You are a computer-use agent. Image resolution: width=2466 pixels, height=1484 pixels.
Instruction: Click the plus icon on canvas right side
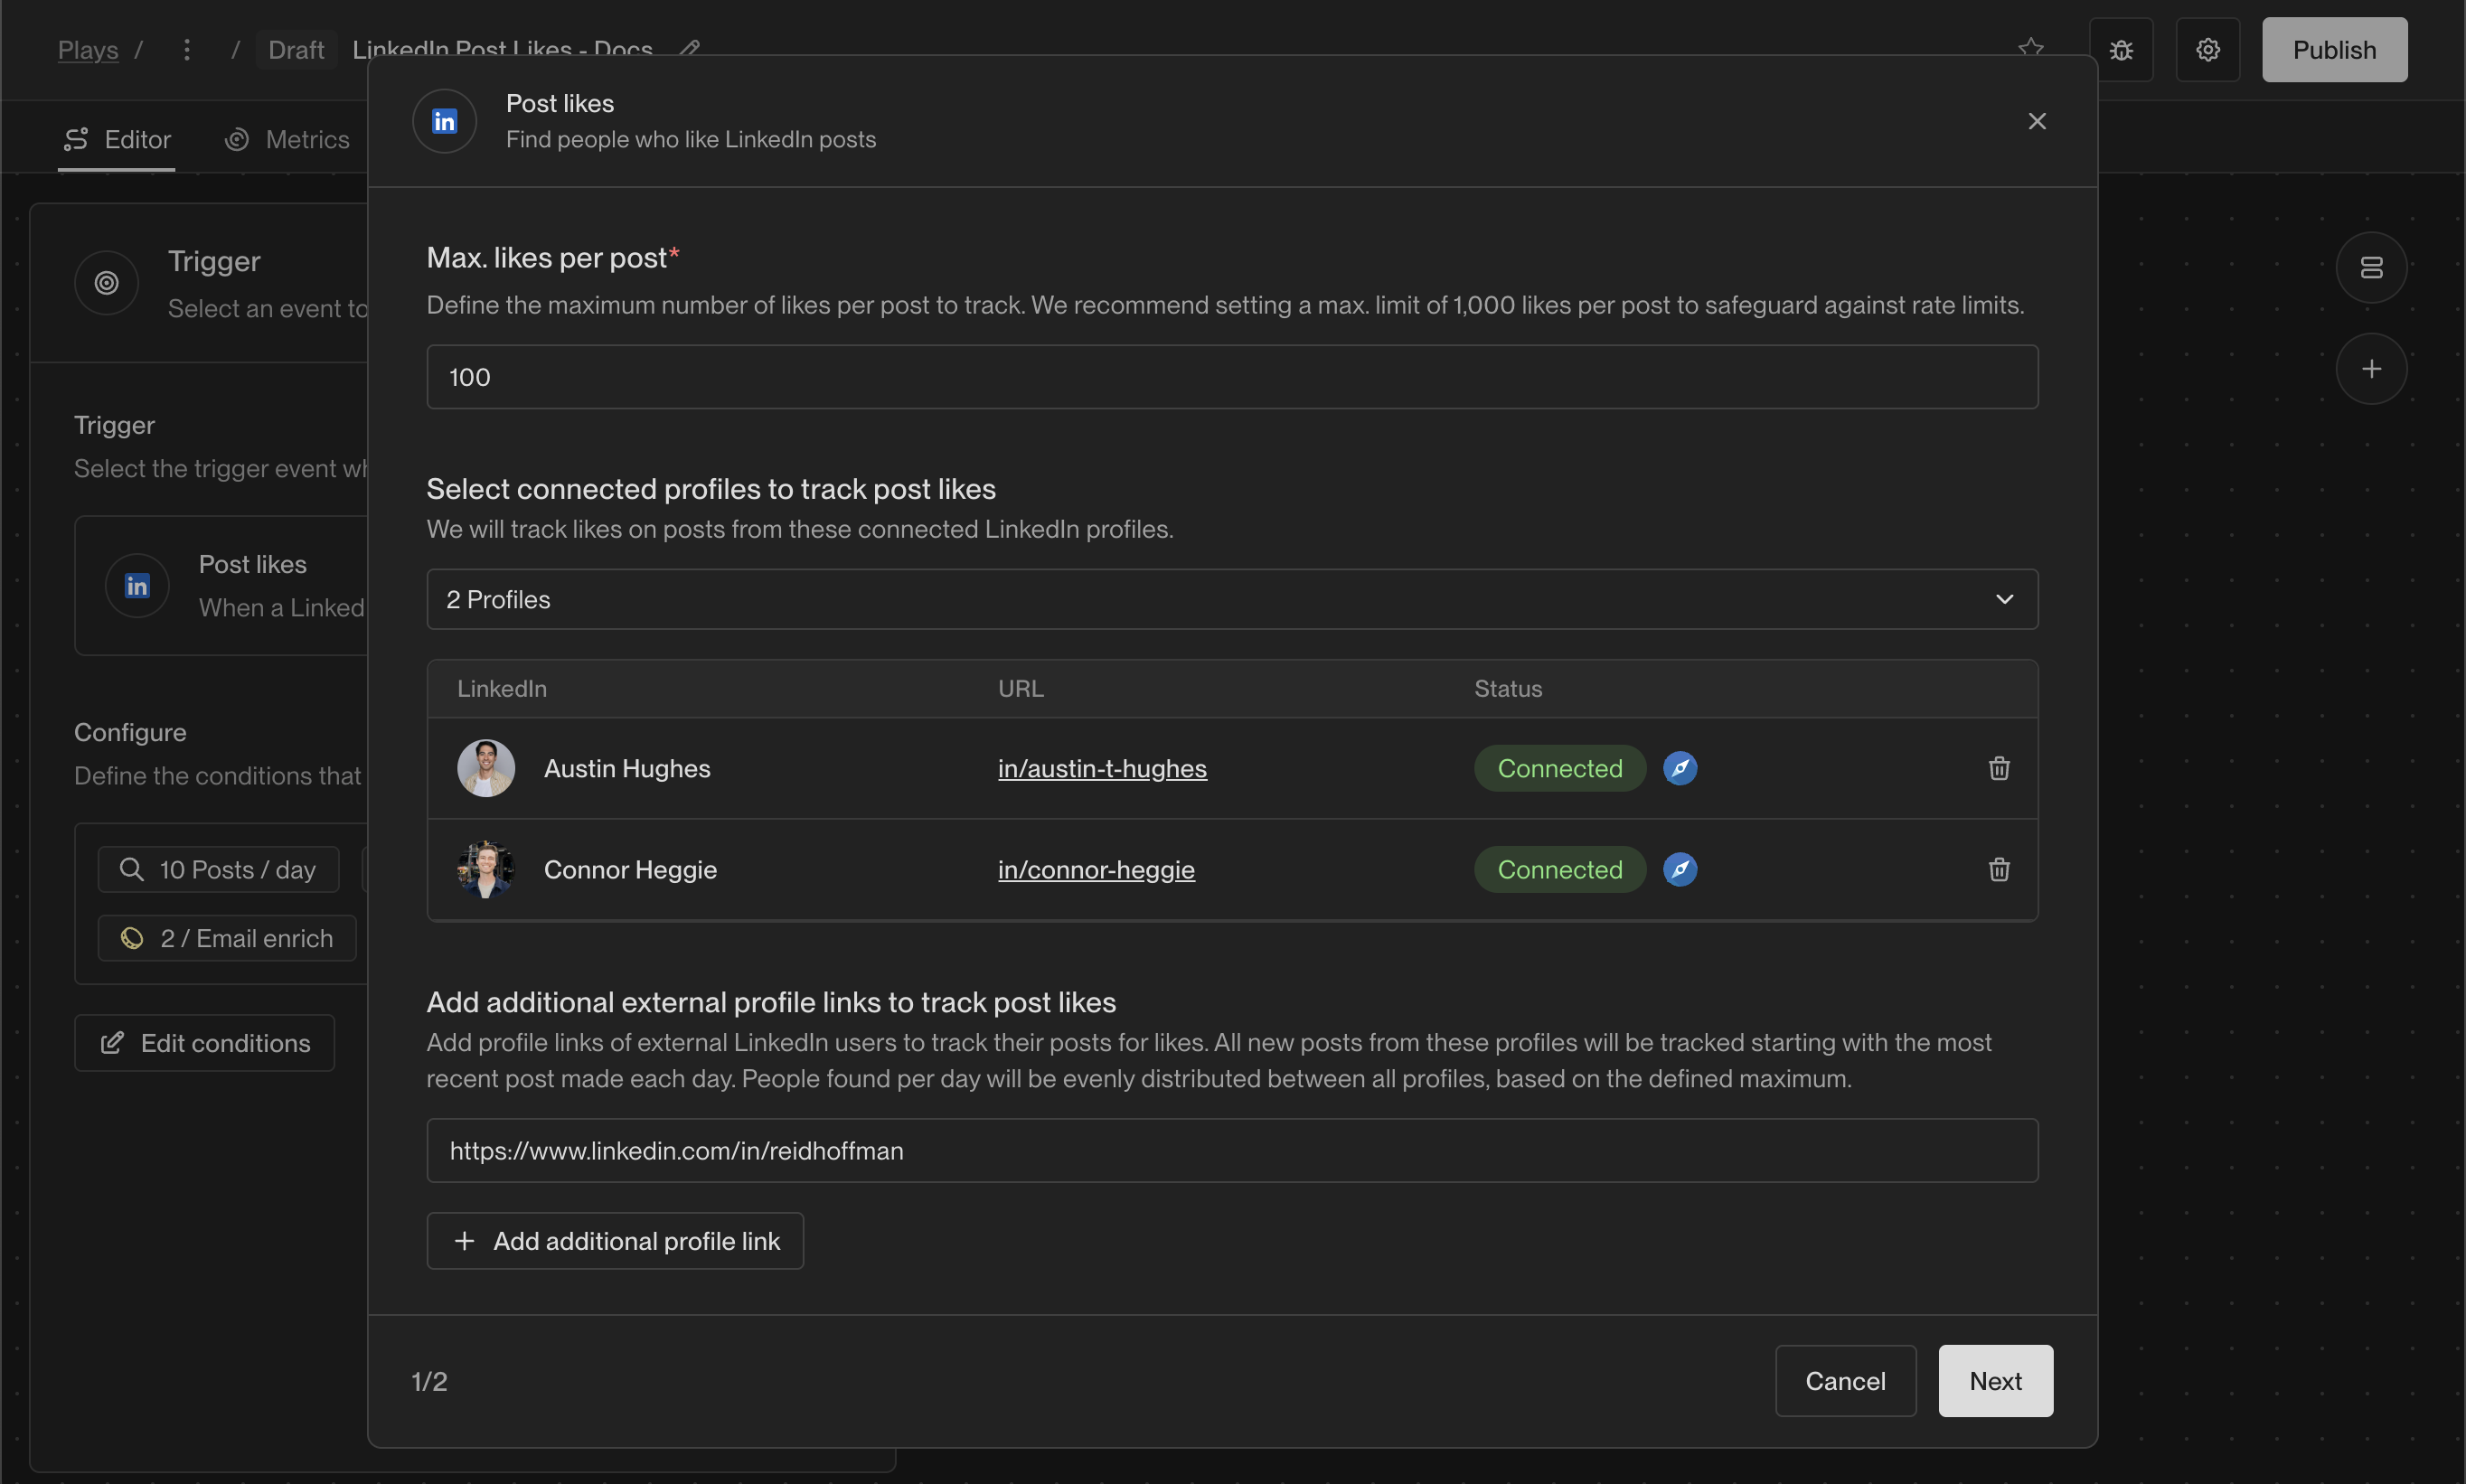coord(2370,369)
